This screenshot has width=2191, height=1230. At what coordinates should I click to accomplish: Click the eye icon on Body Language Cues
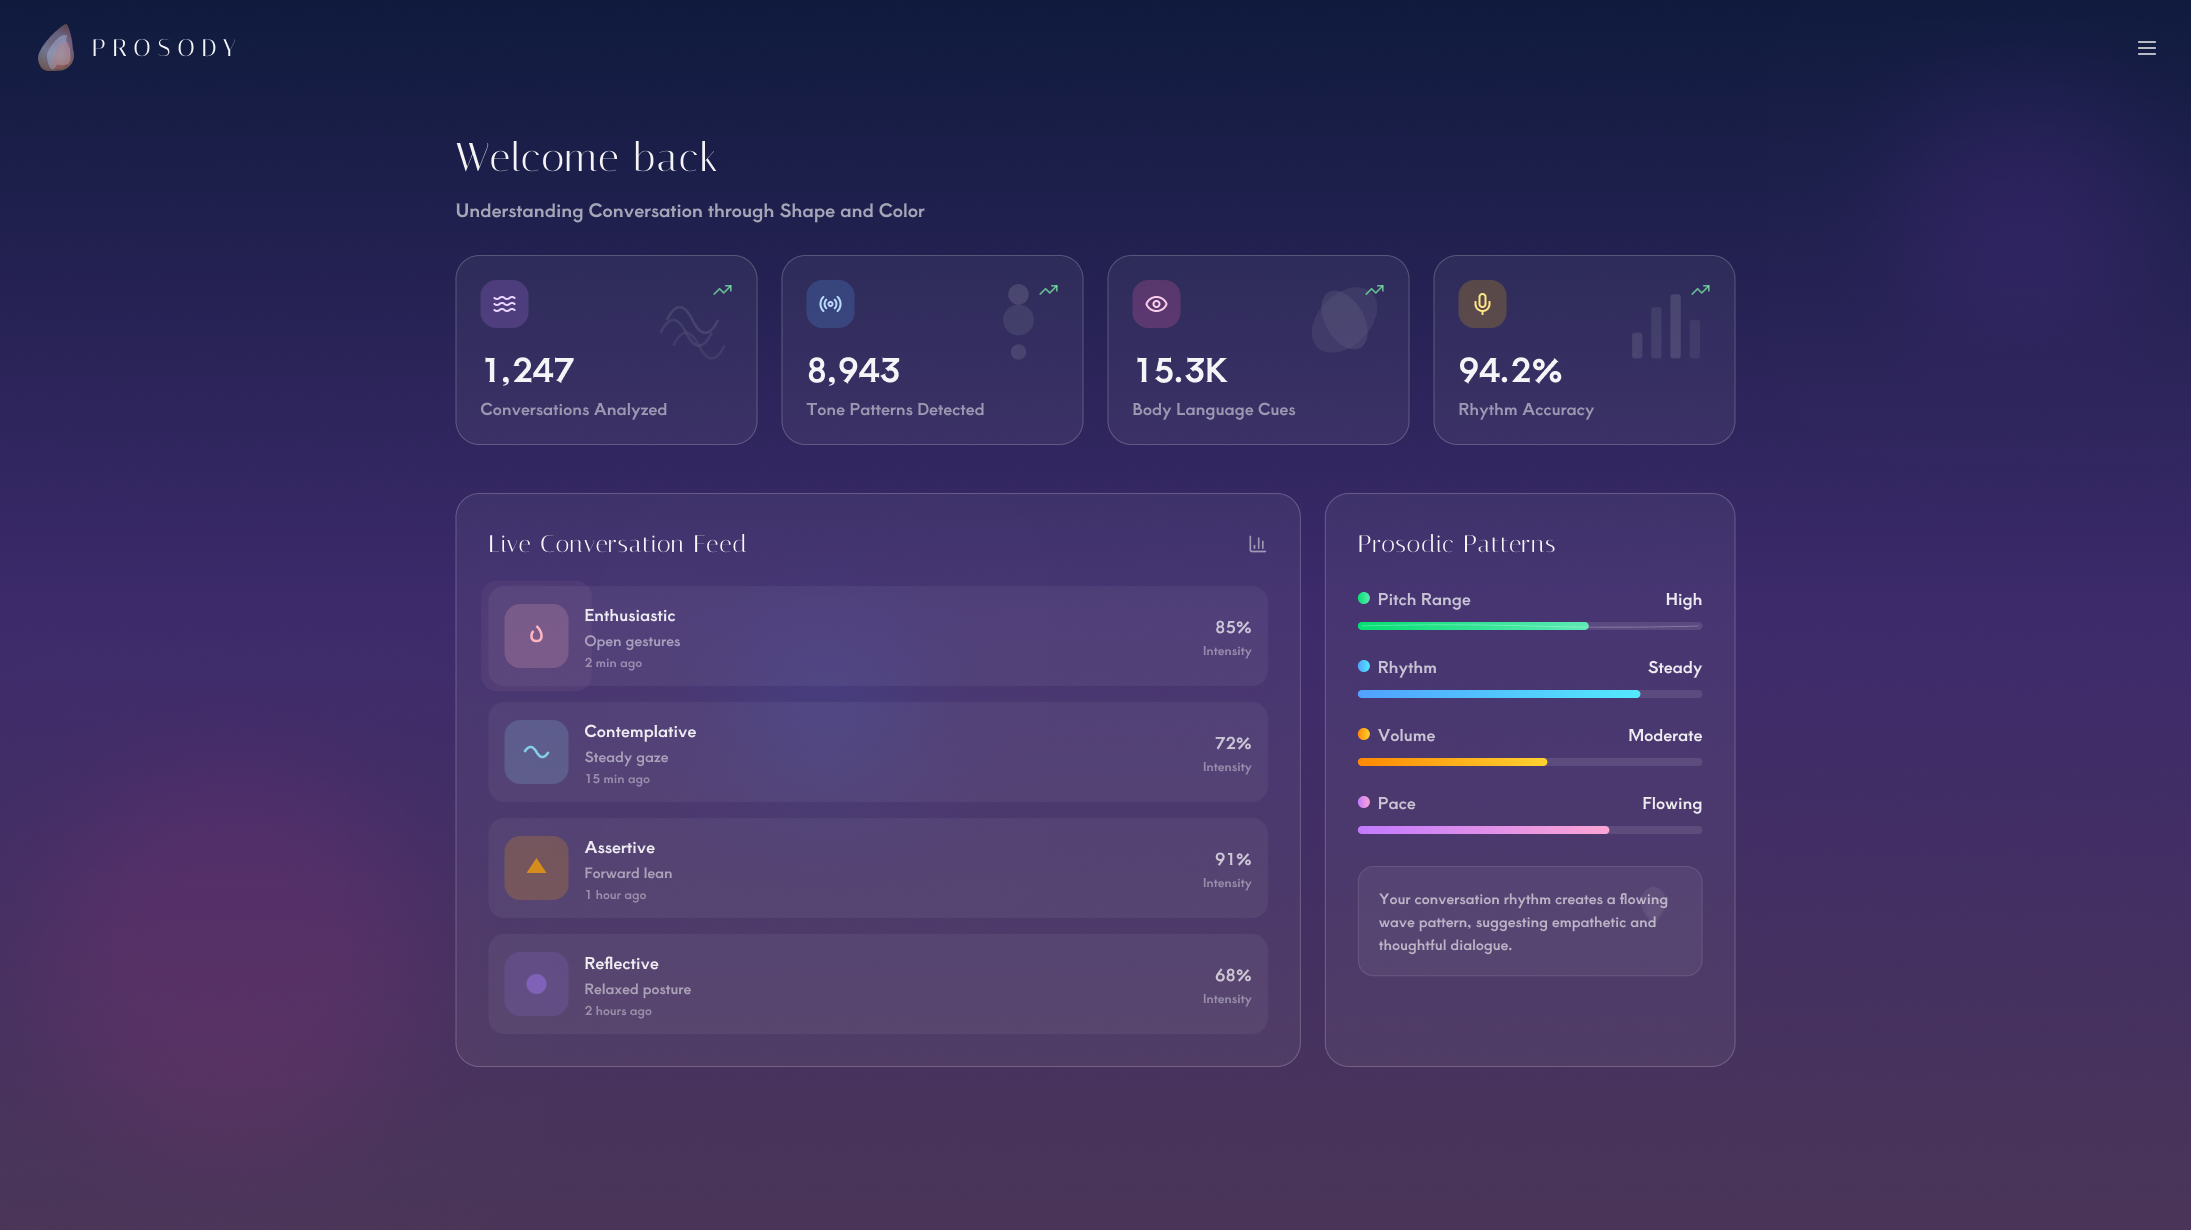coord(1156,304)
